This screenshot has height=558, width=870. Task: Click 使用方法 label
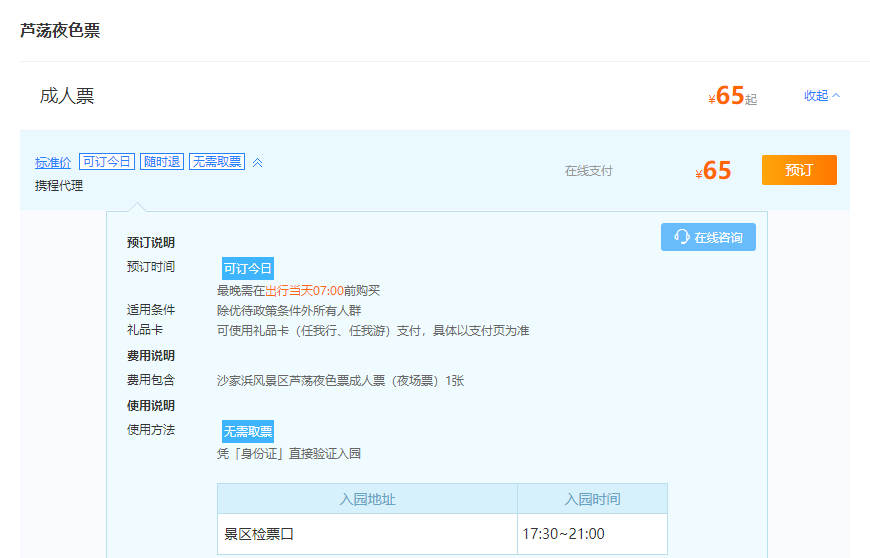point(150,430)
